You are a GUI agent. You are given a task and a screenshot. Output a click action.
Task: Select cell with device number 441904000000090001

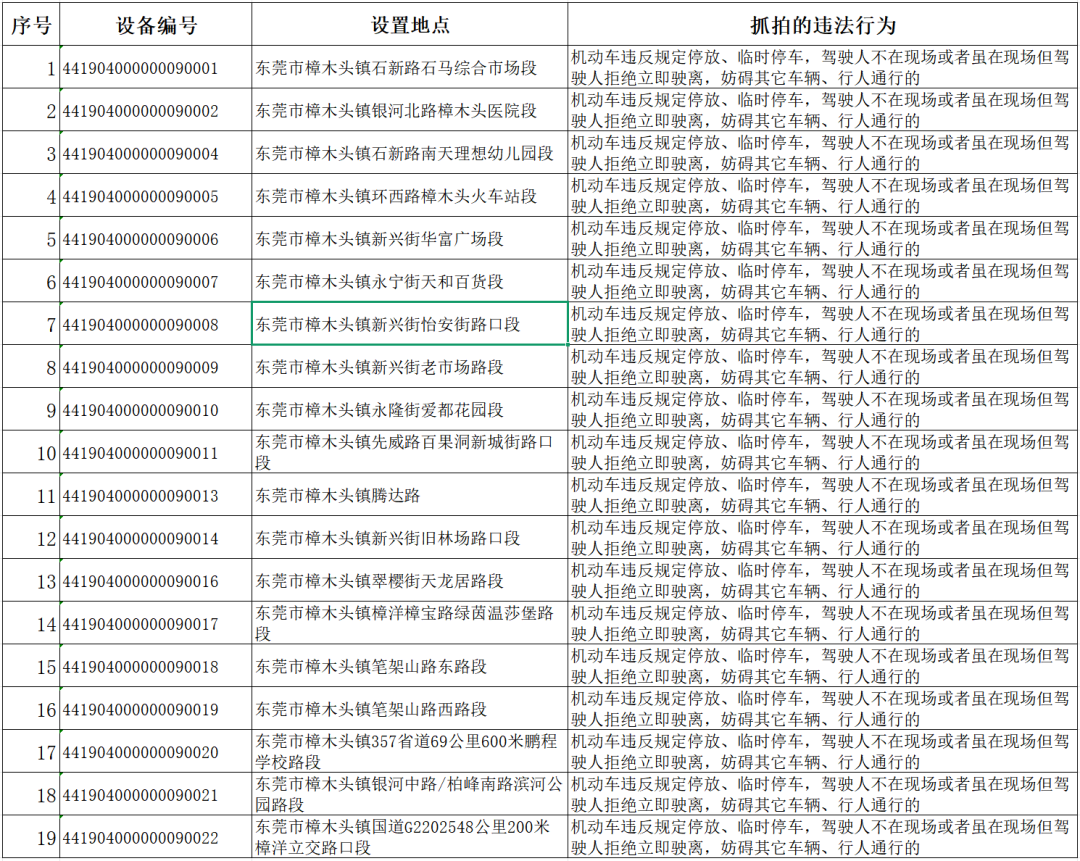pos(155,68)
